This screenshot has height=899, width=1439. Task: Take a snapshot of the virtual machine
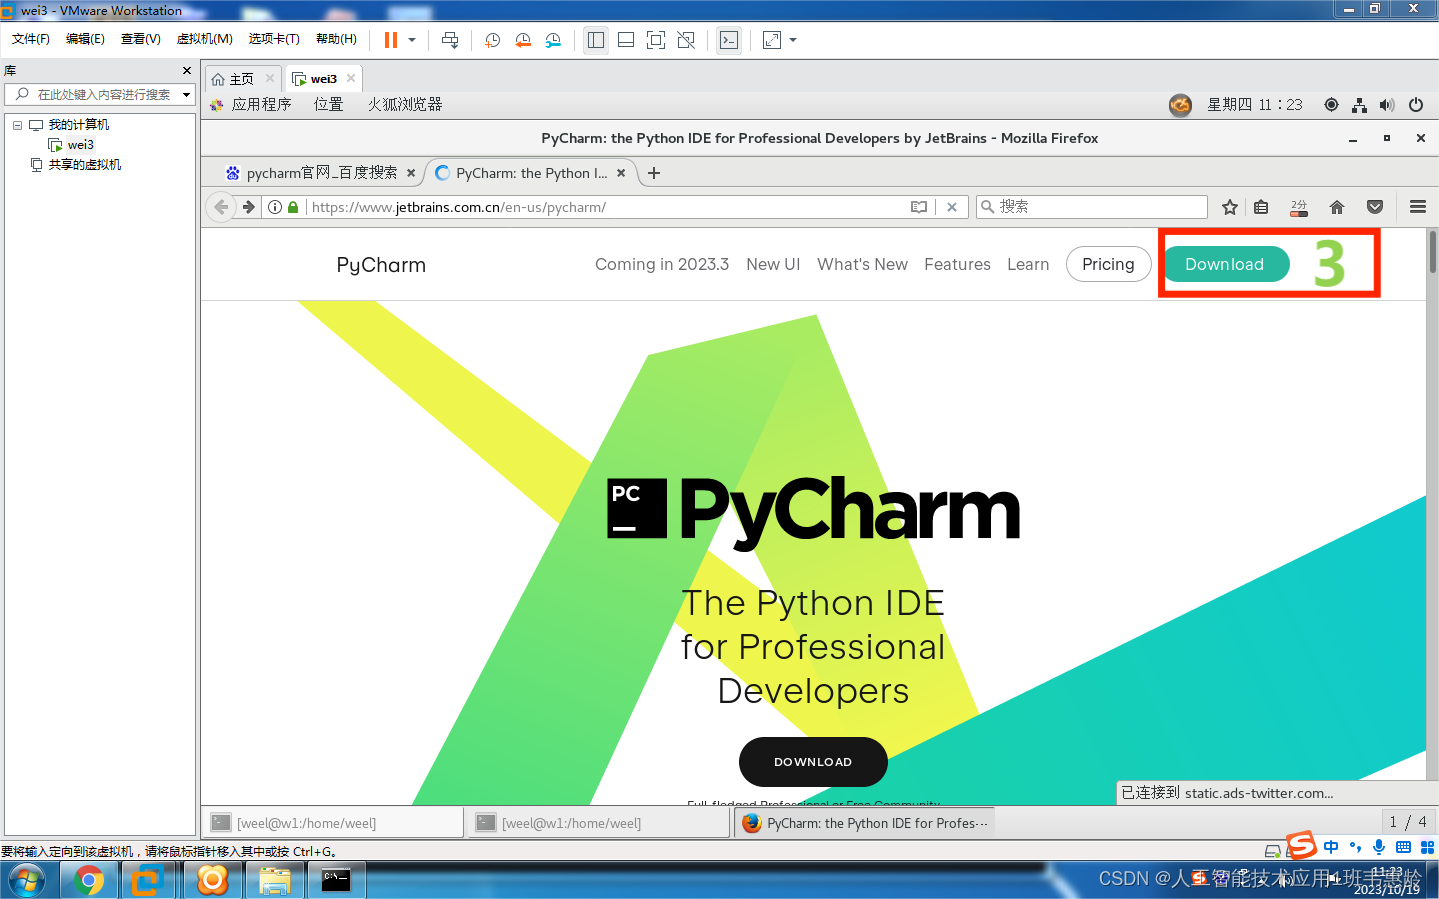coord(493,40)
